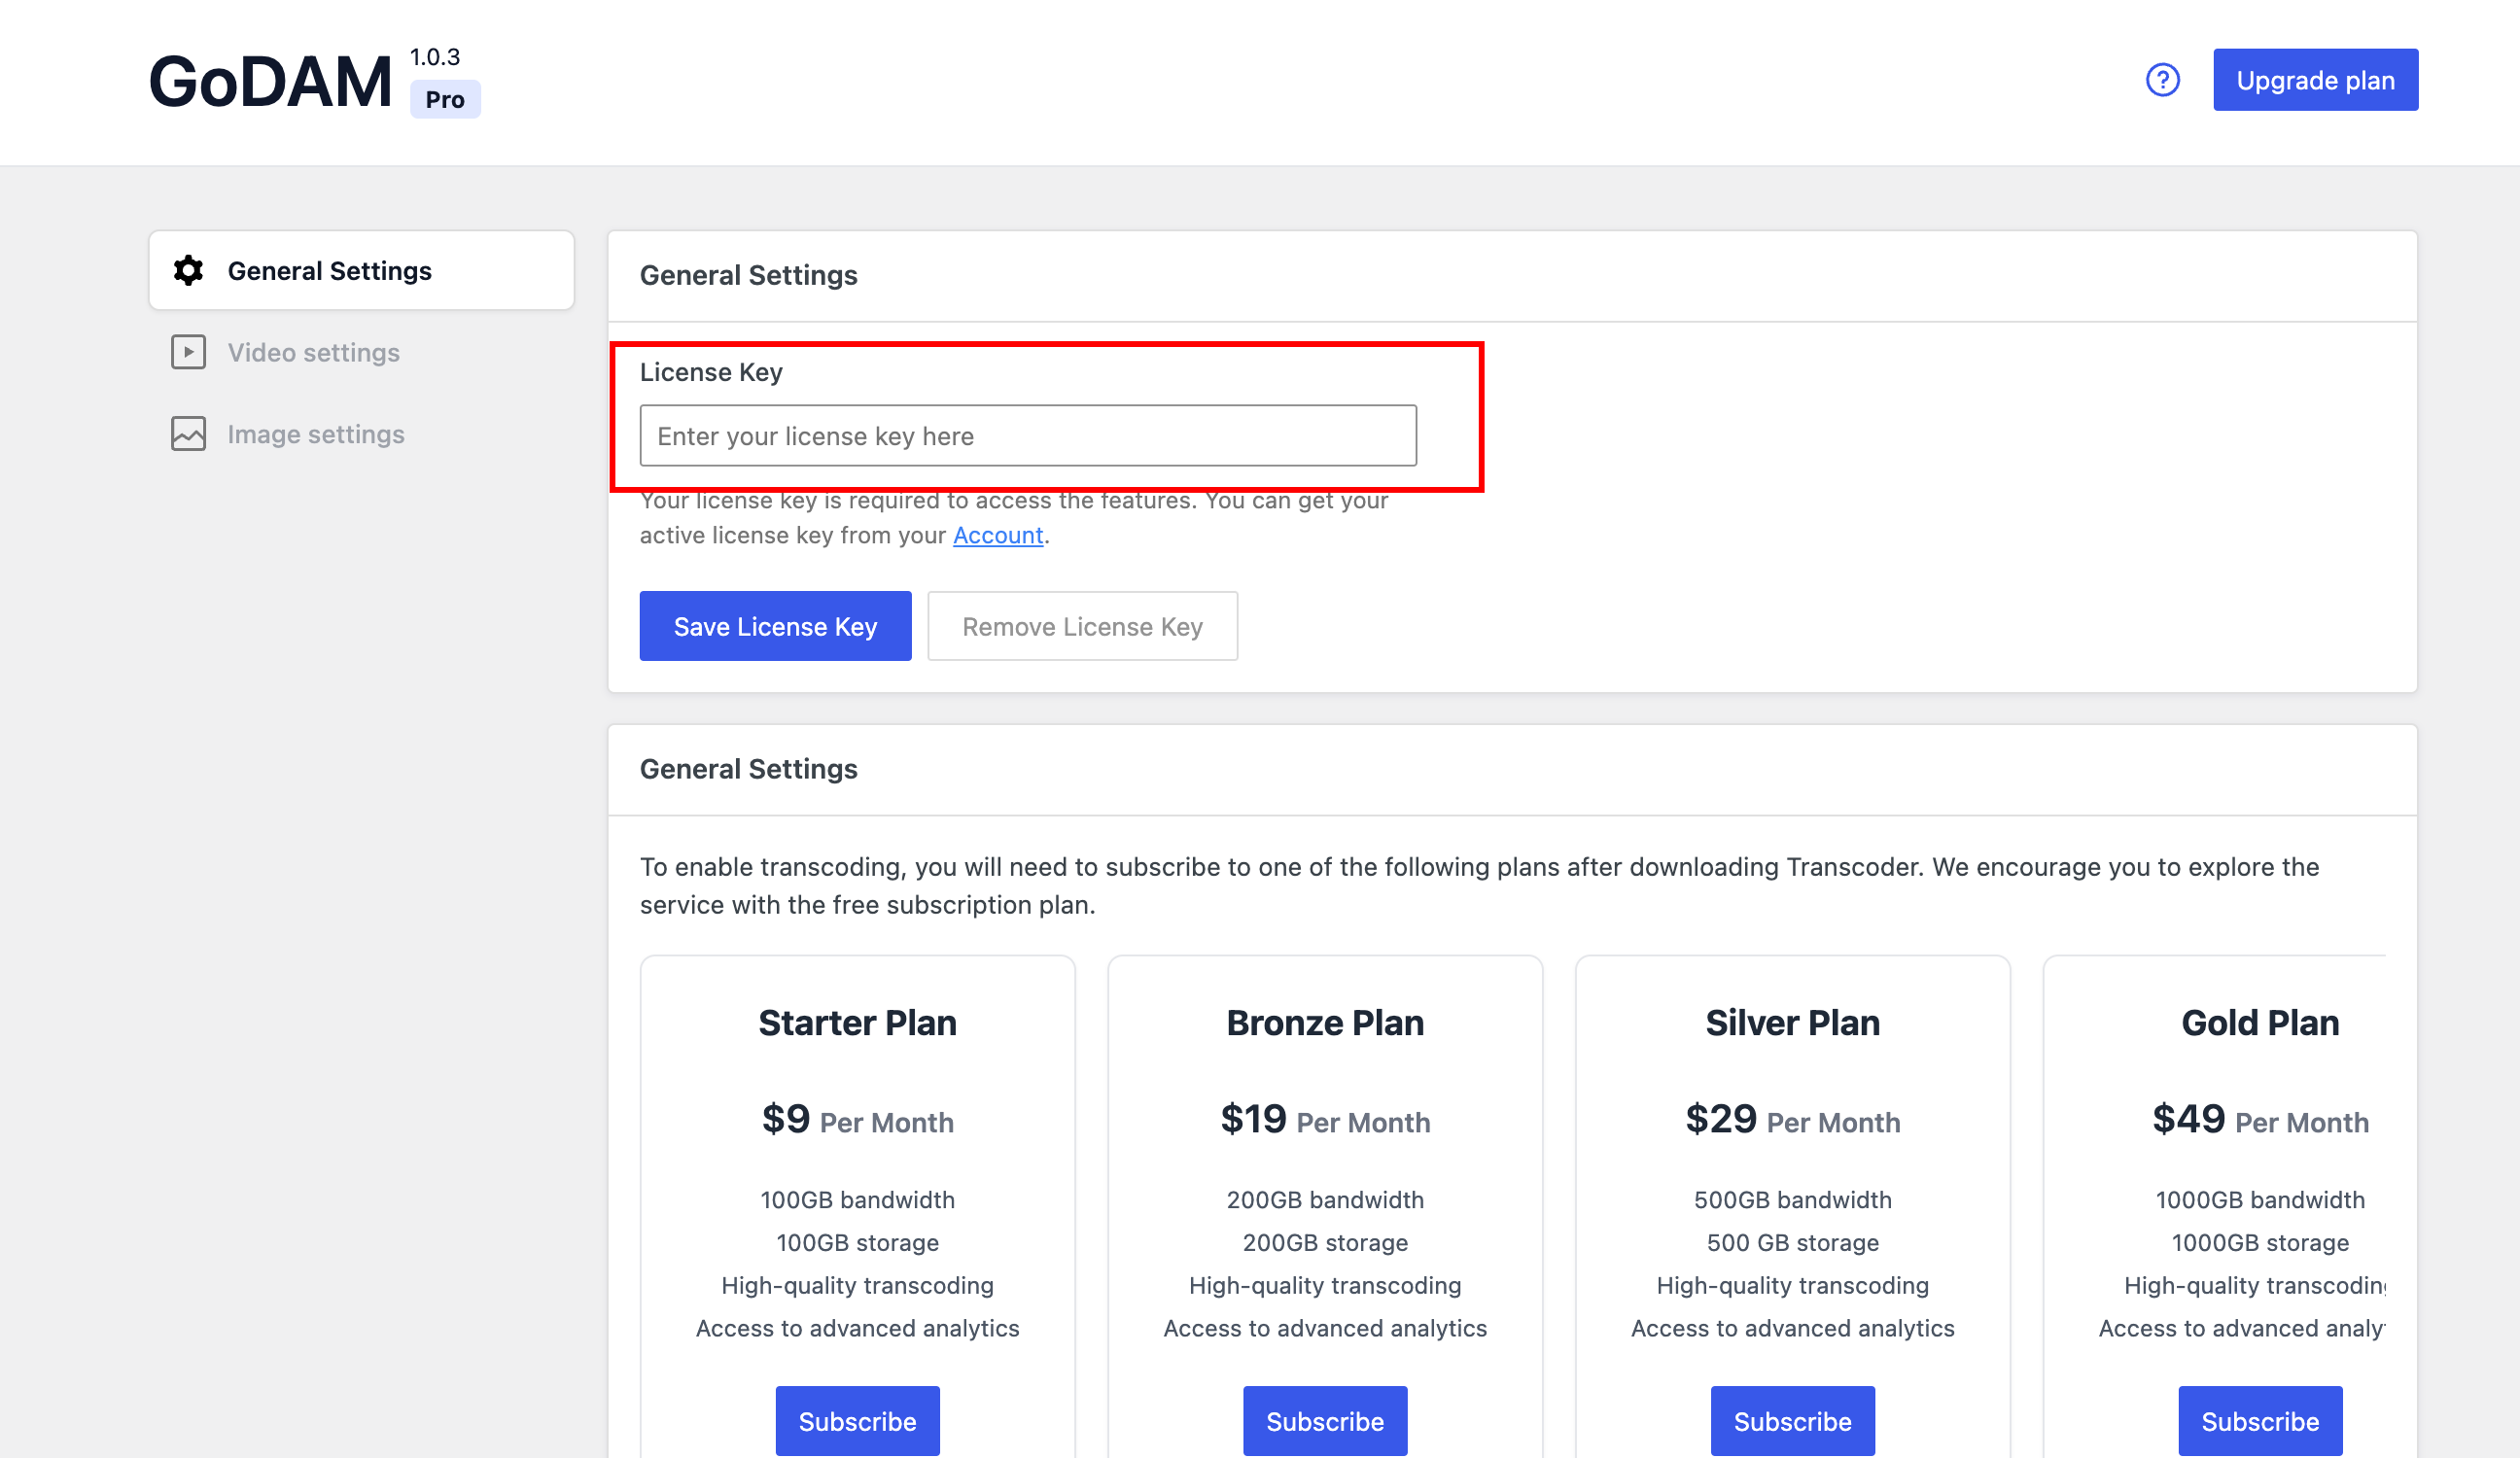This screenshot has width=2520, height=1458.
Task: Subscribe to the Starter Plan
Action: coord(857,1420)
